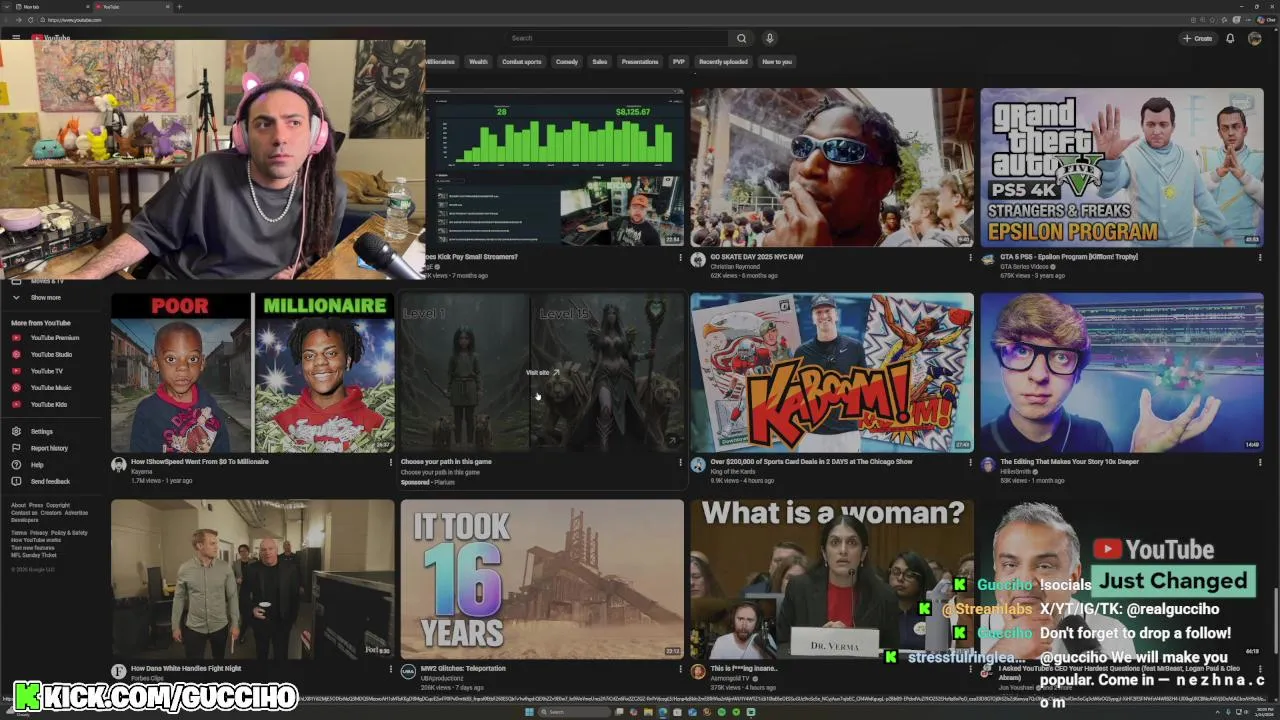
Task: Open the KABOOM sports card thumbnail
Action: pyautogui.click(x=831, y=372)
